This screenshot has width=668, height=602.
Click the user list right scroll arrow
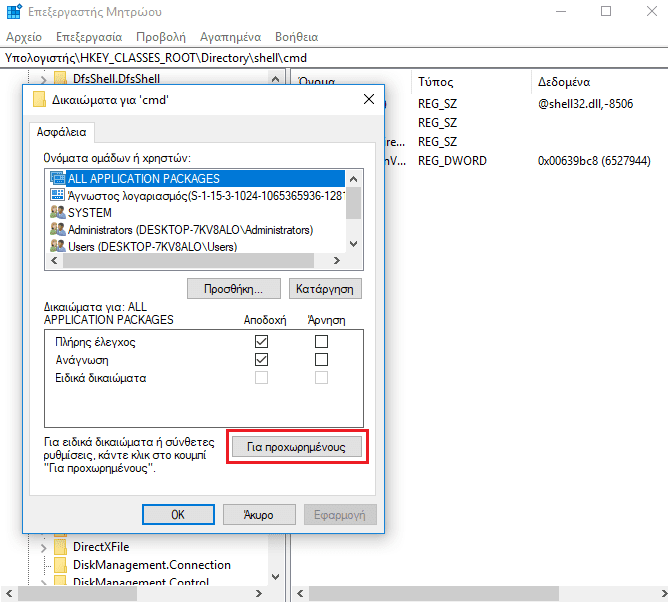[x=337, y=260]
